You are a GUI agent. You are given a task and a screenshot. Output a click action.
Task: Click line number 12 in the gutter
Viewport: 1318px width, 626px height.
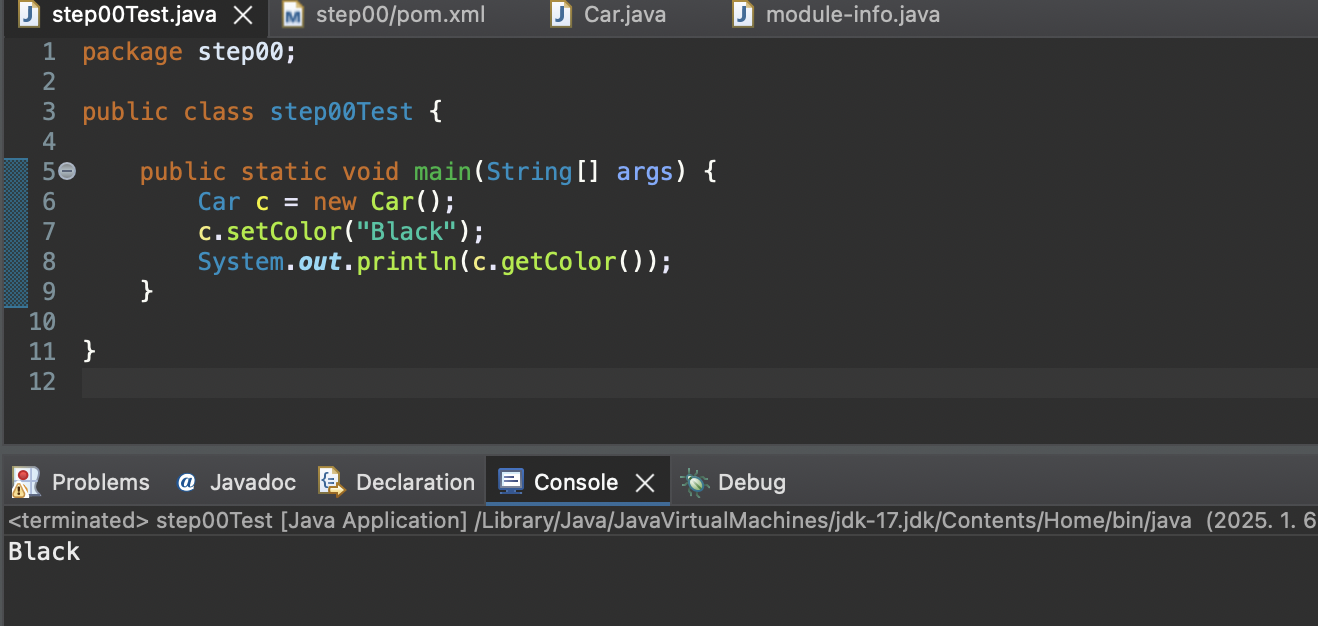point(42,381)
